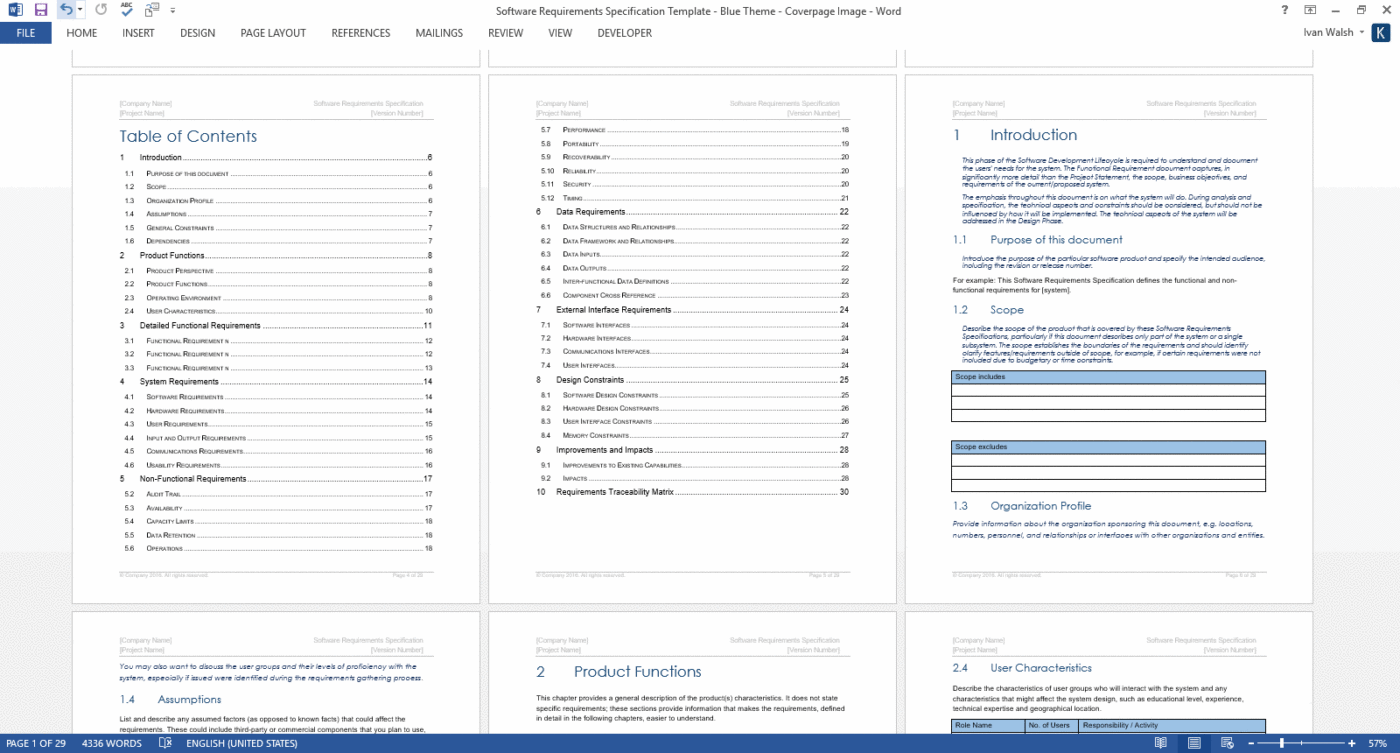Click the 57% zoom level indicator
Image resolution: width=1400 pixels, height=753 pixels.
coord(1378,745)
